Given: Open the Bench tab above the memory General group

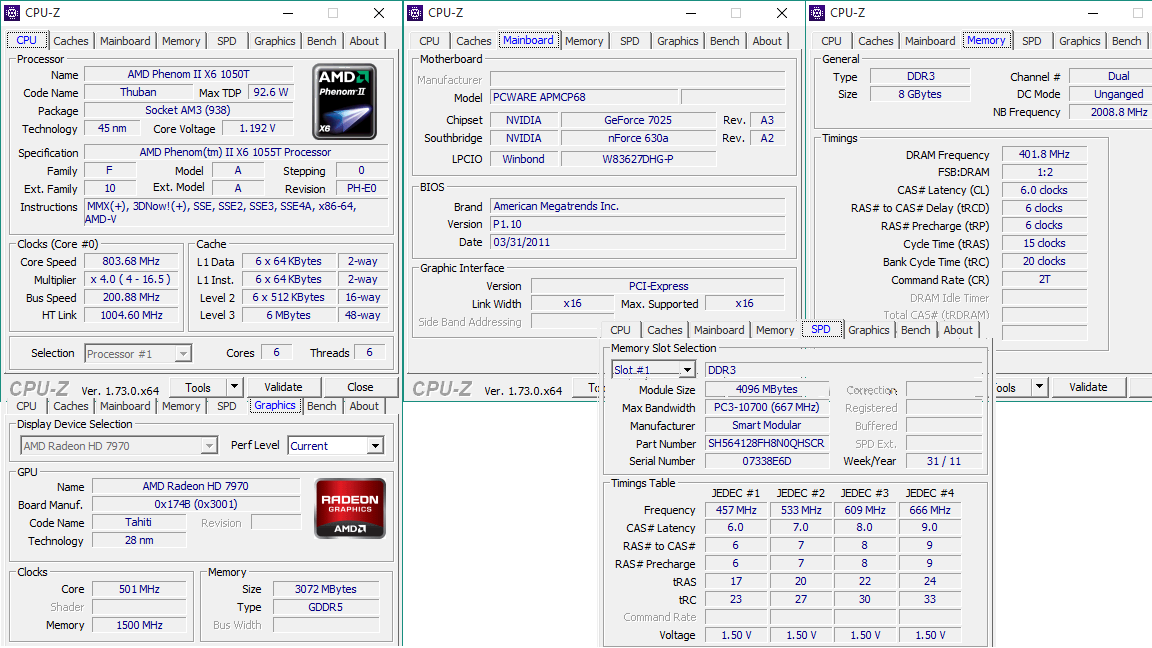Looking at the screenshot, I should (x=1126, y=40).
